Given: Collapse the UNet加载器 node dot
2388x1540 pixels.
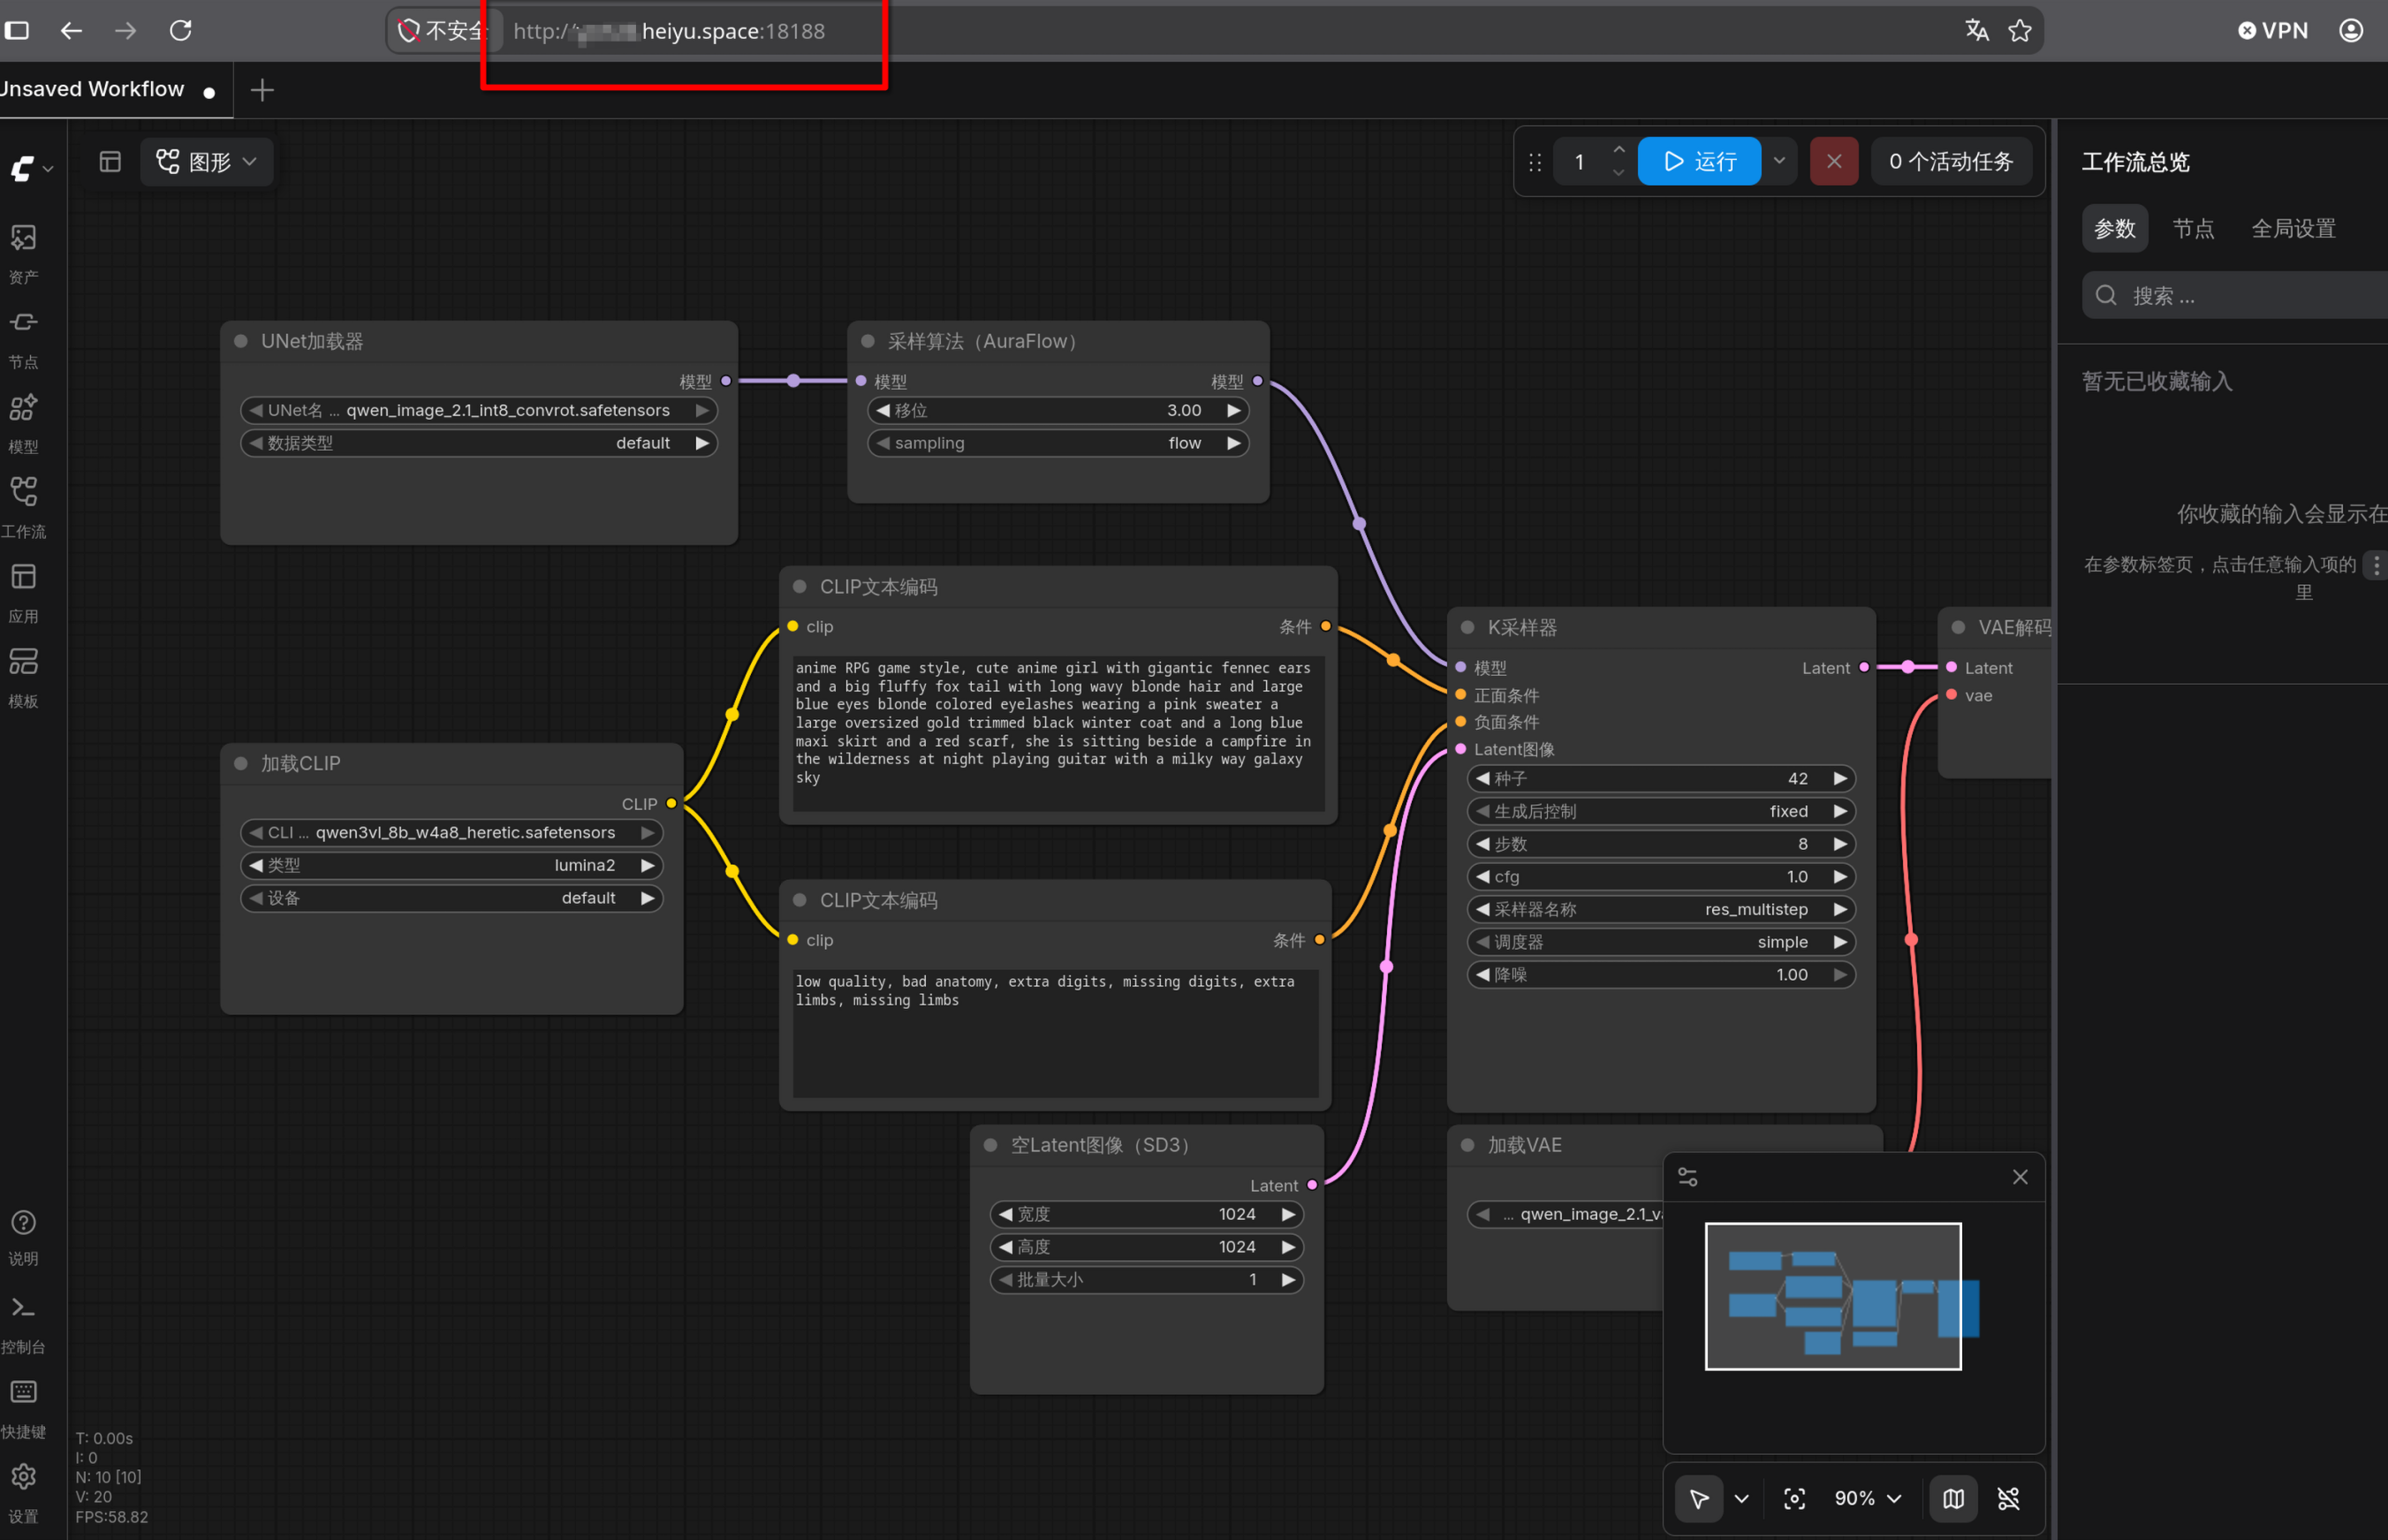Looking at the screenshot, I should (x=241, y=341).
